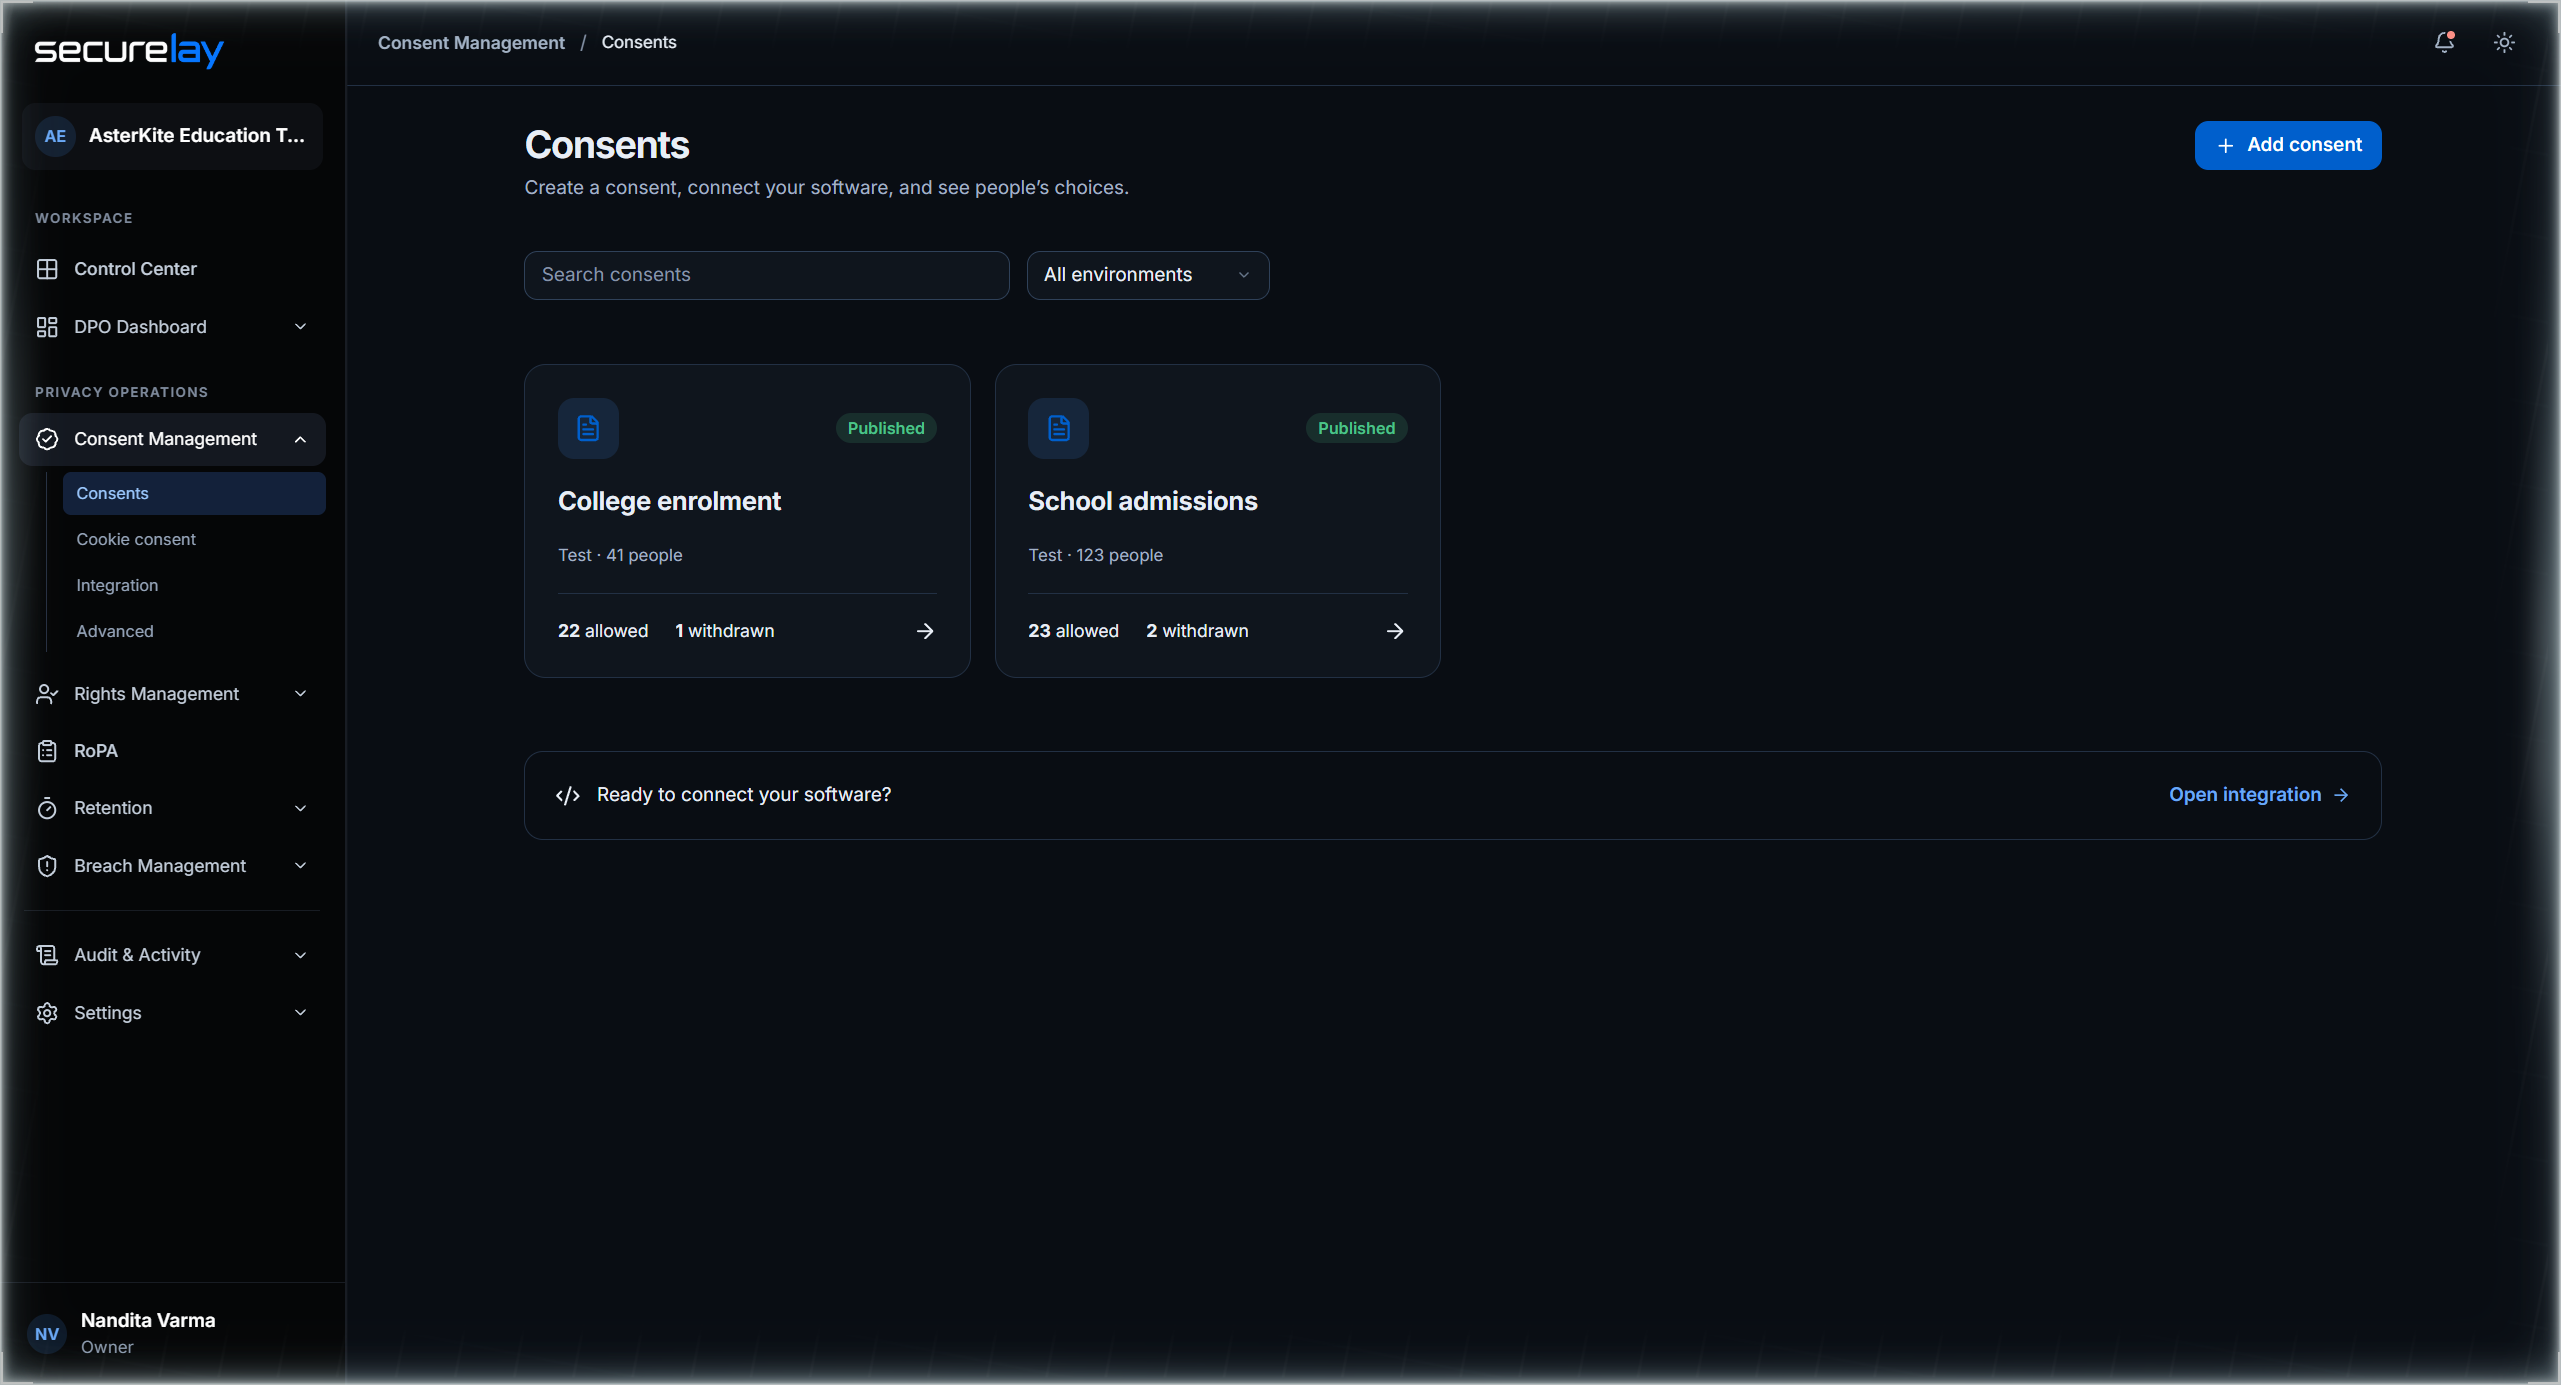Viewport: 2561px width, 1385px height.
Task: Click the Published badge on College enrolment
Action: click(886, 428)
